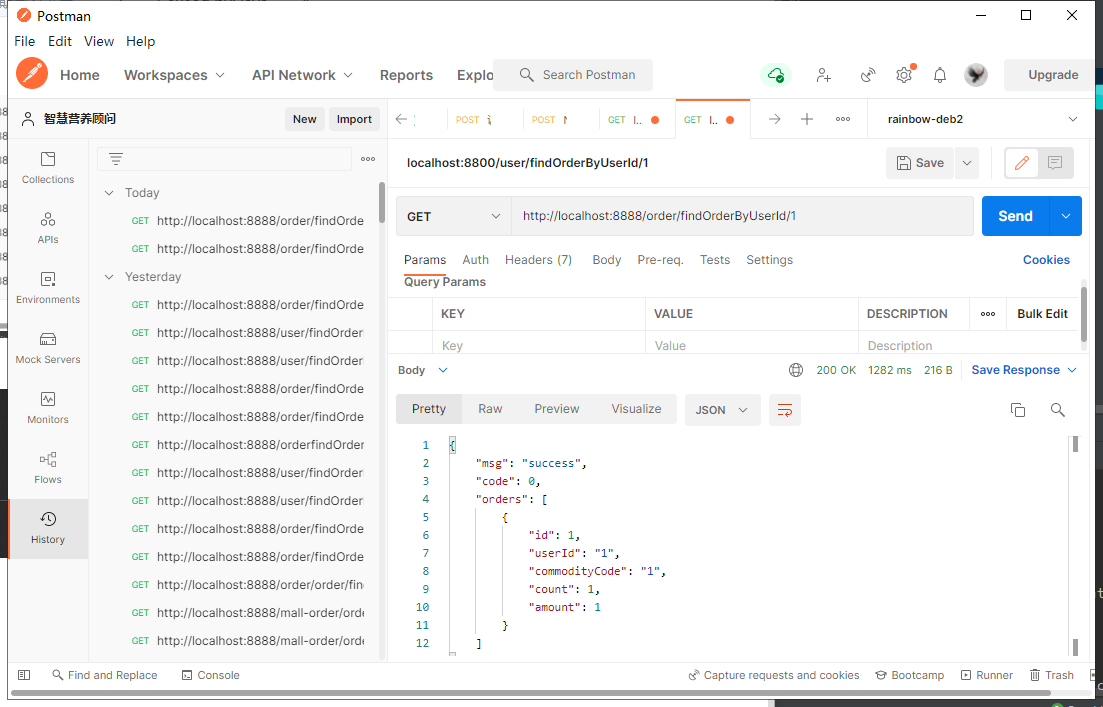Open Environments in the sidebar
The width and height of the screenshot is (1103, 707).
coord(48,288)
